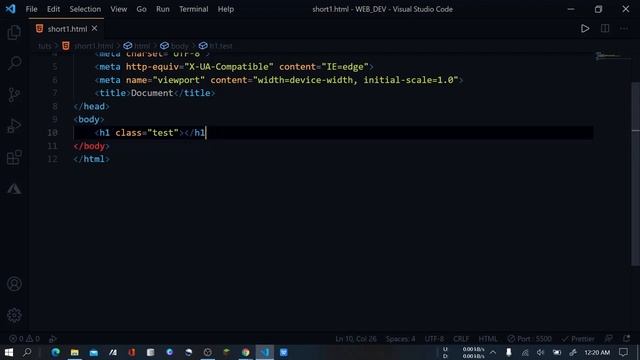640x360 pixels.
Task: Open the Manage gear icon
Action: [x=14, y=315]
